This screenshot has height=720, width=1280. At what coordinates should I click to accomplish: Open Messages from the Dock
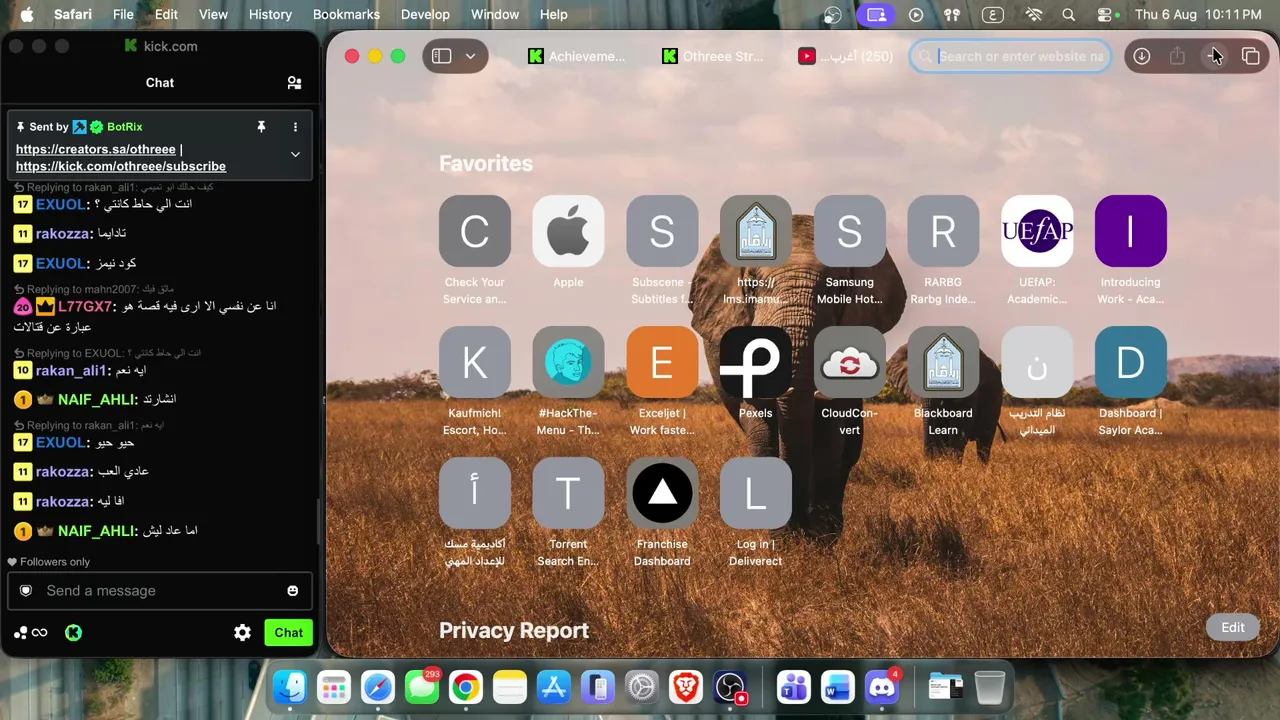tap(421, 688)
